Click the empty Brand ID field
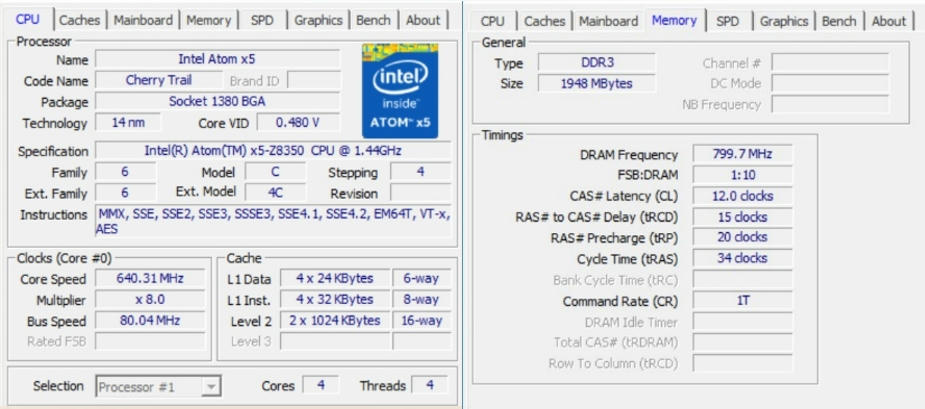The width and height of the screenshot is (925, 409). pos(313,80)
